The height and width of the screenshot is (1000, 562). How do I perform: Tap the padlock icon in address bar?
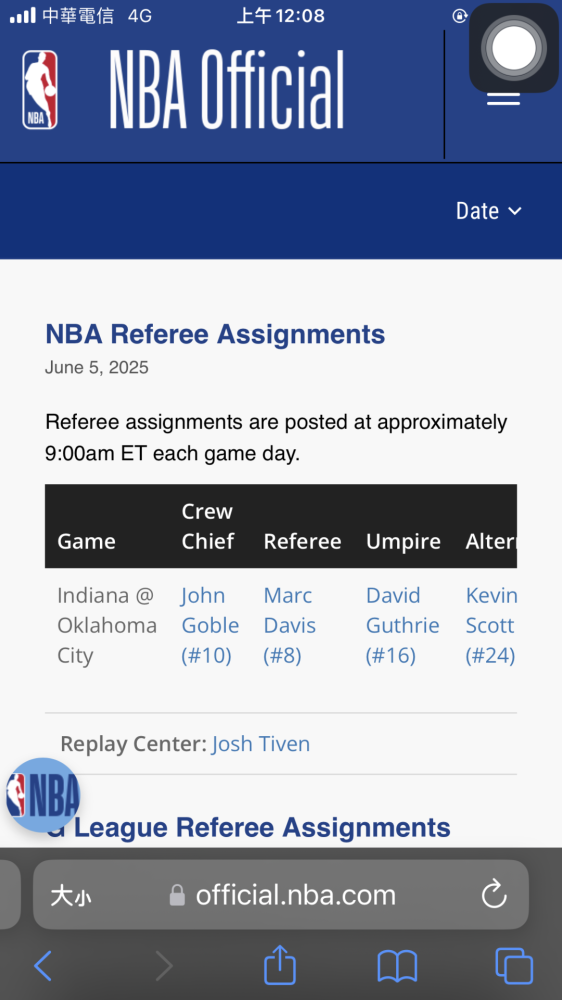[x=177, y=895]
